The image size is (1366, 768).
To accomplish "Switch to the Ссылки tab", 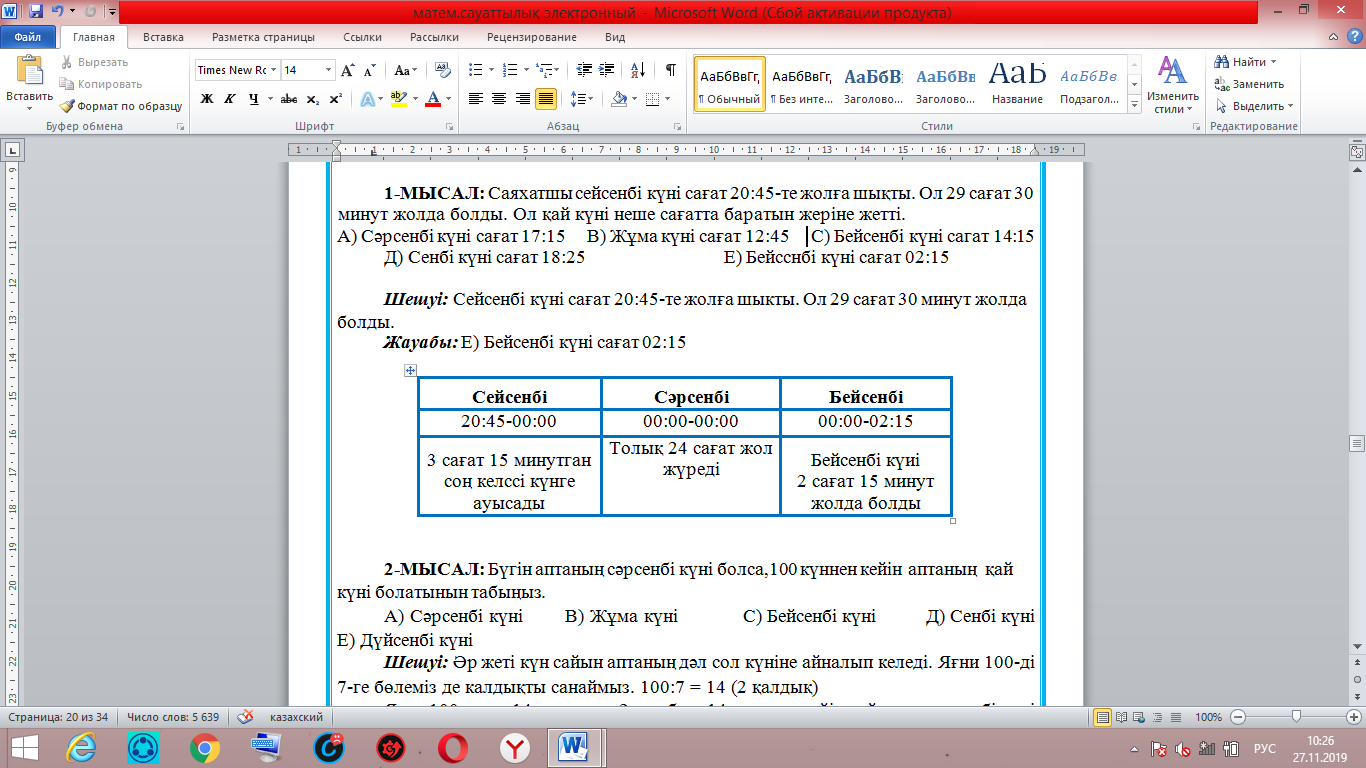I will [362, 37].
